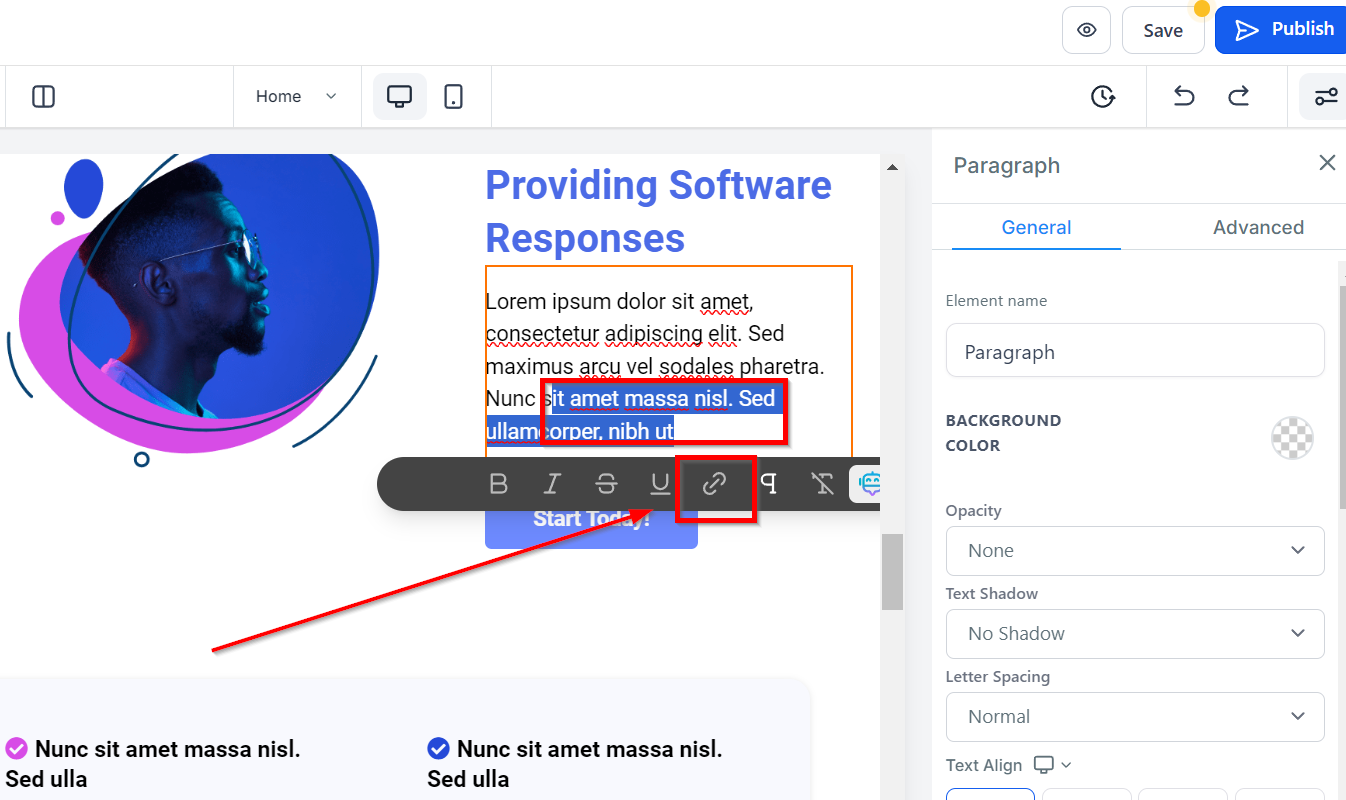Switch to desktop view mode
The image size is (1346, 800).
pyautogui.click(x=400, y=97)
